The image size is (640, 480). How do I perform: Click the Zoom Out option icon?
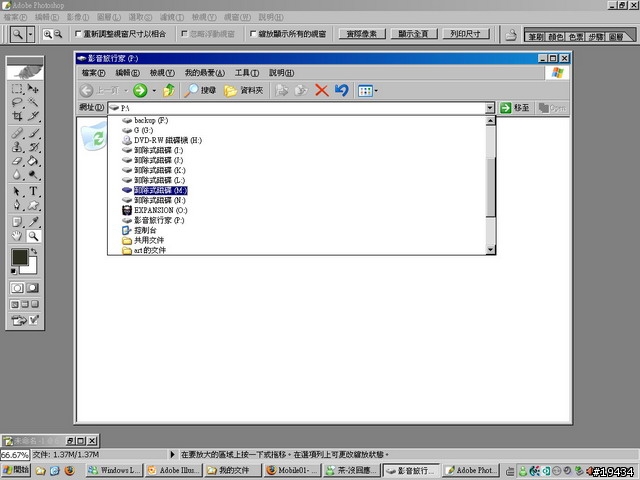point(58,34)
